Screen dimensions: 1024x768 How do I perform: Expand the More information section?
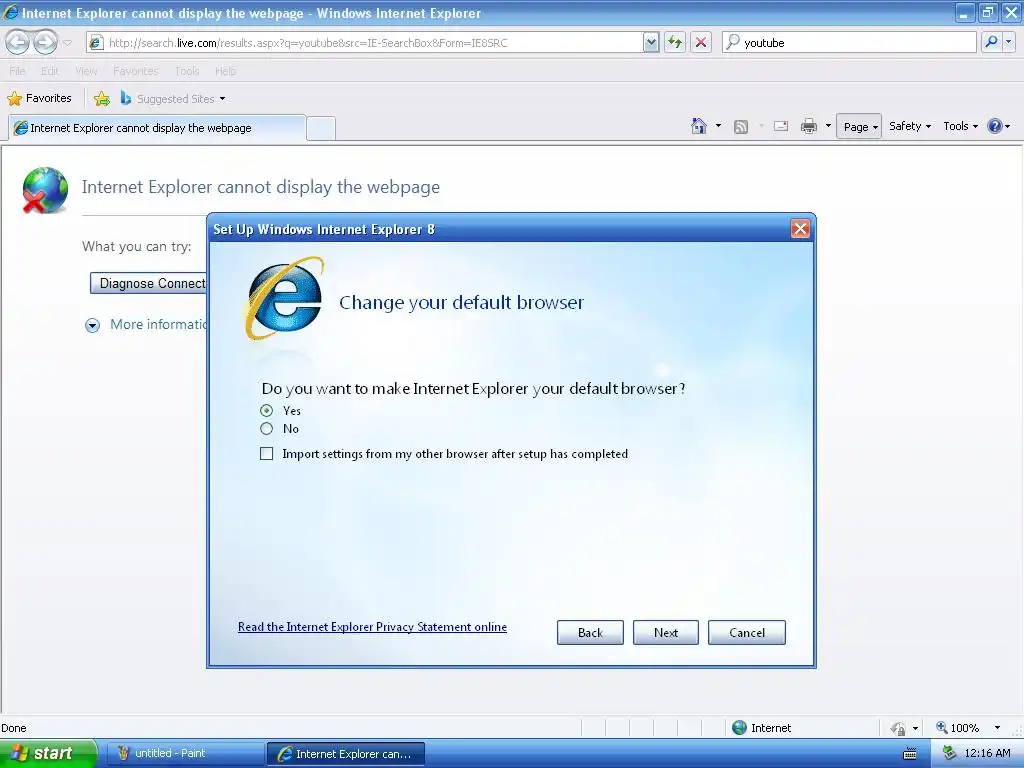[93, 325]
